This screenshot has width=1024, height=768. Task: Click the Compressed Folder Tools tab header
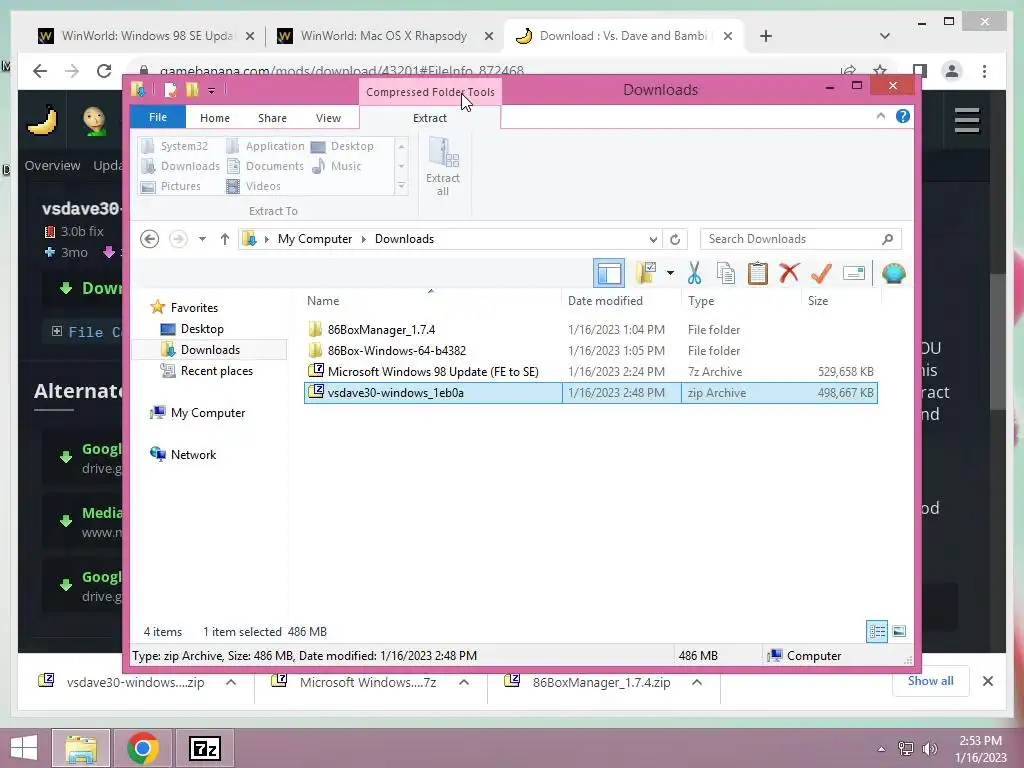tap(430, 92)
